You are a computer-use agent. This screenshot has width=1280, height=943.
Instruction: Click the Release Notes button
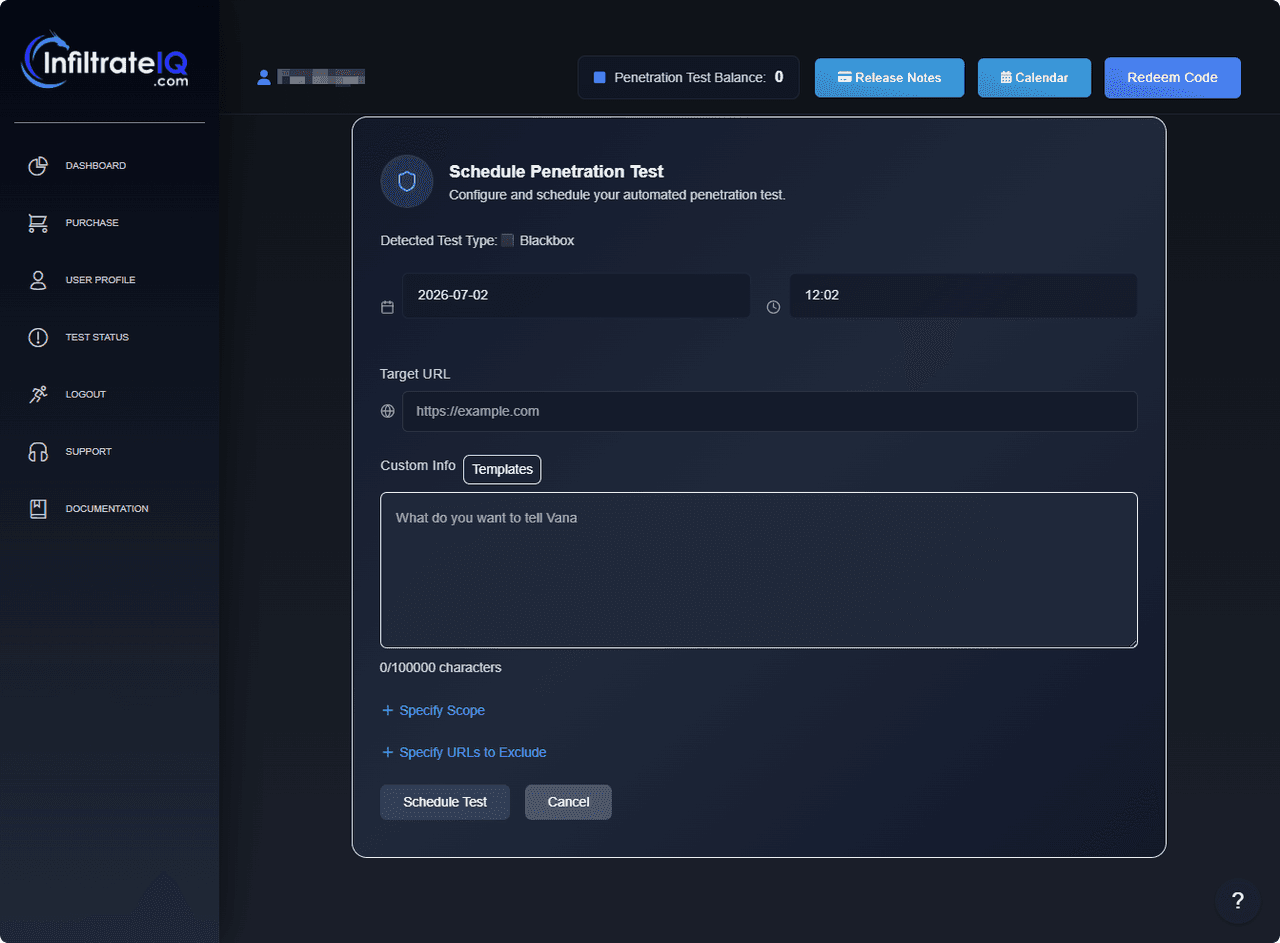(890, 78)
